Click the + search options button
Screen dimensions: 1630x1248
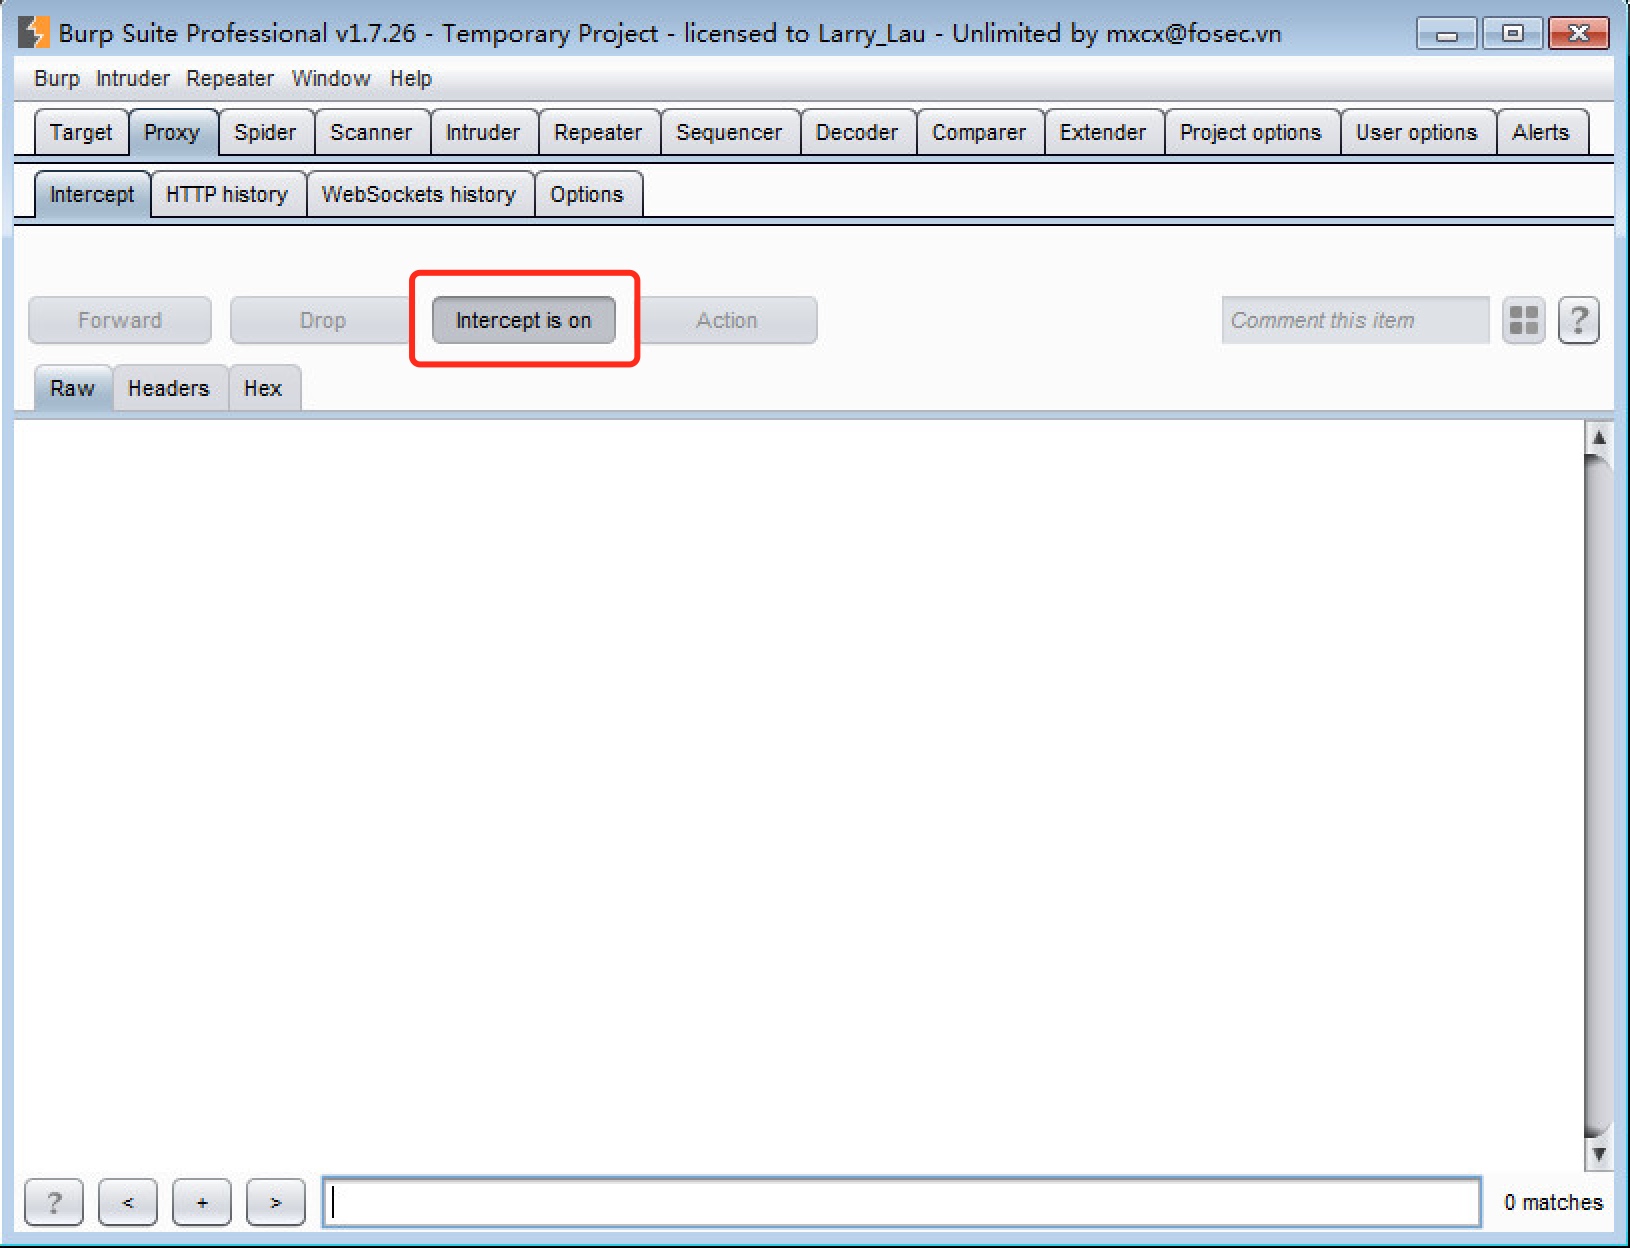(x=202, y=1202)
